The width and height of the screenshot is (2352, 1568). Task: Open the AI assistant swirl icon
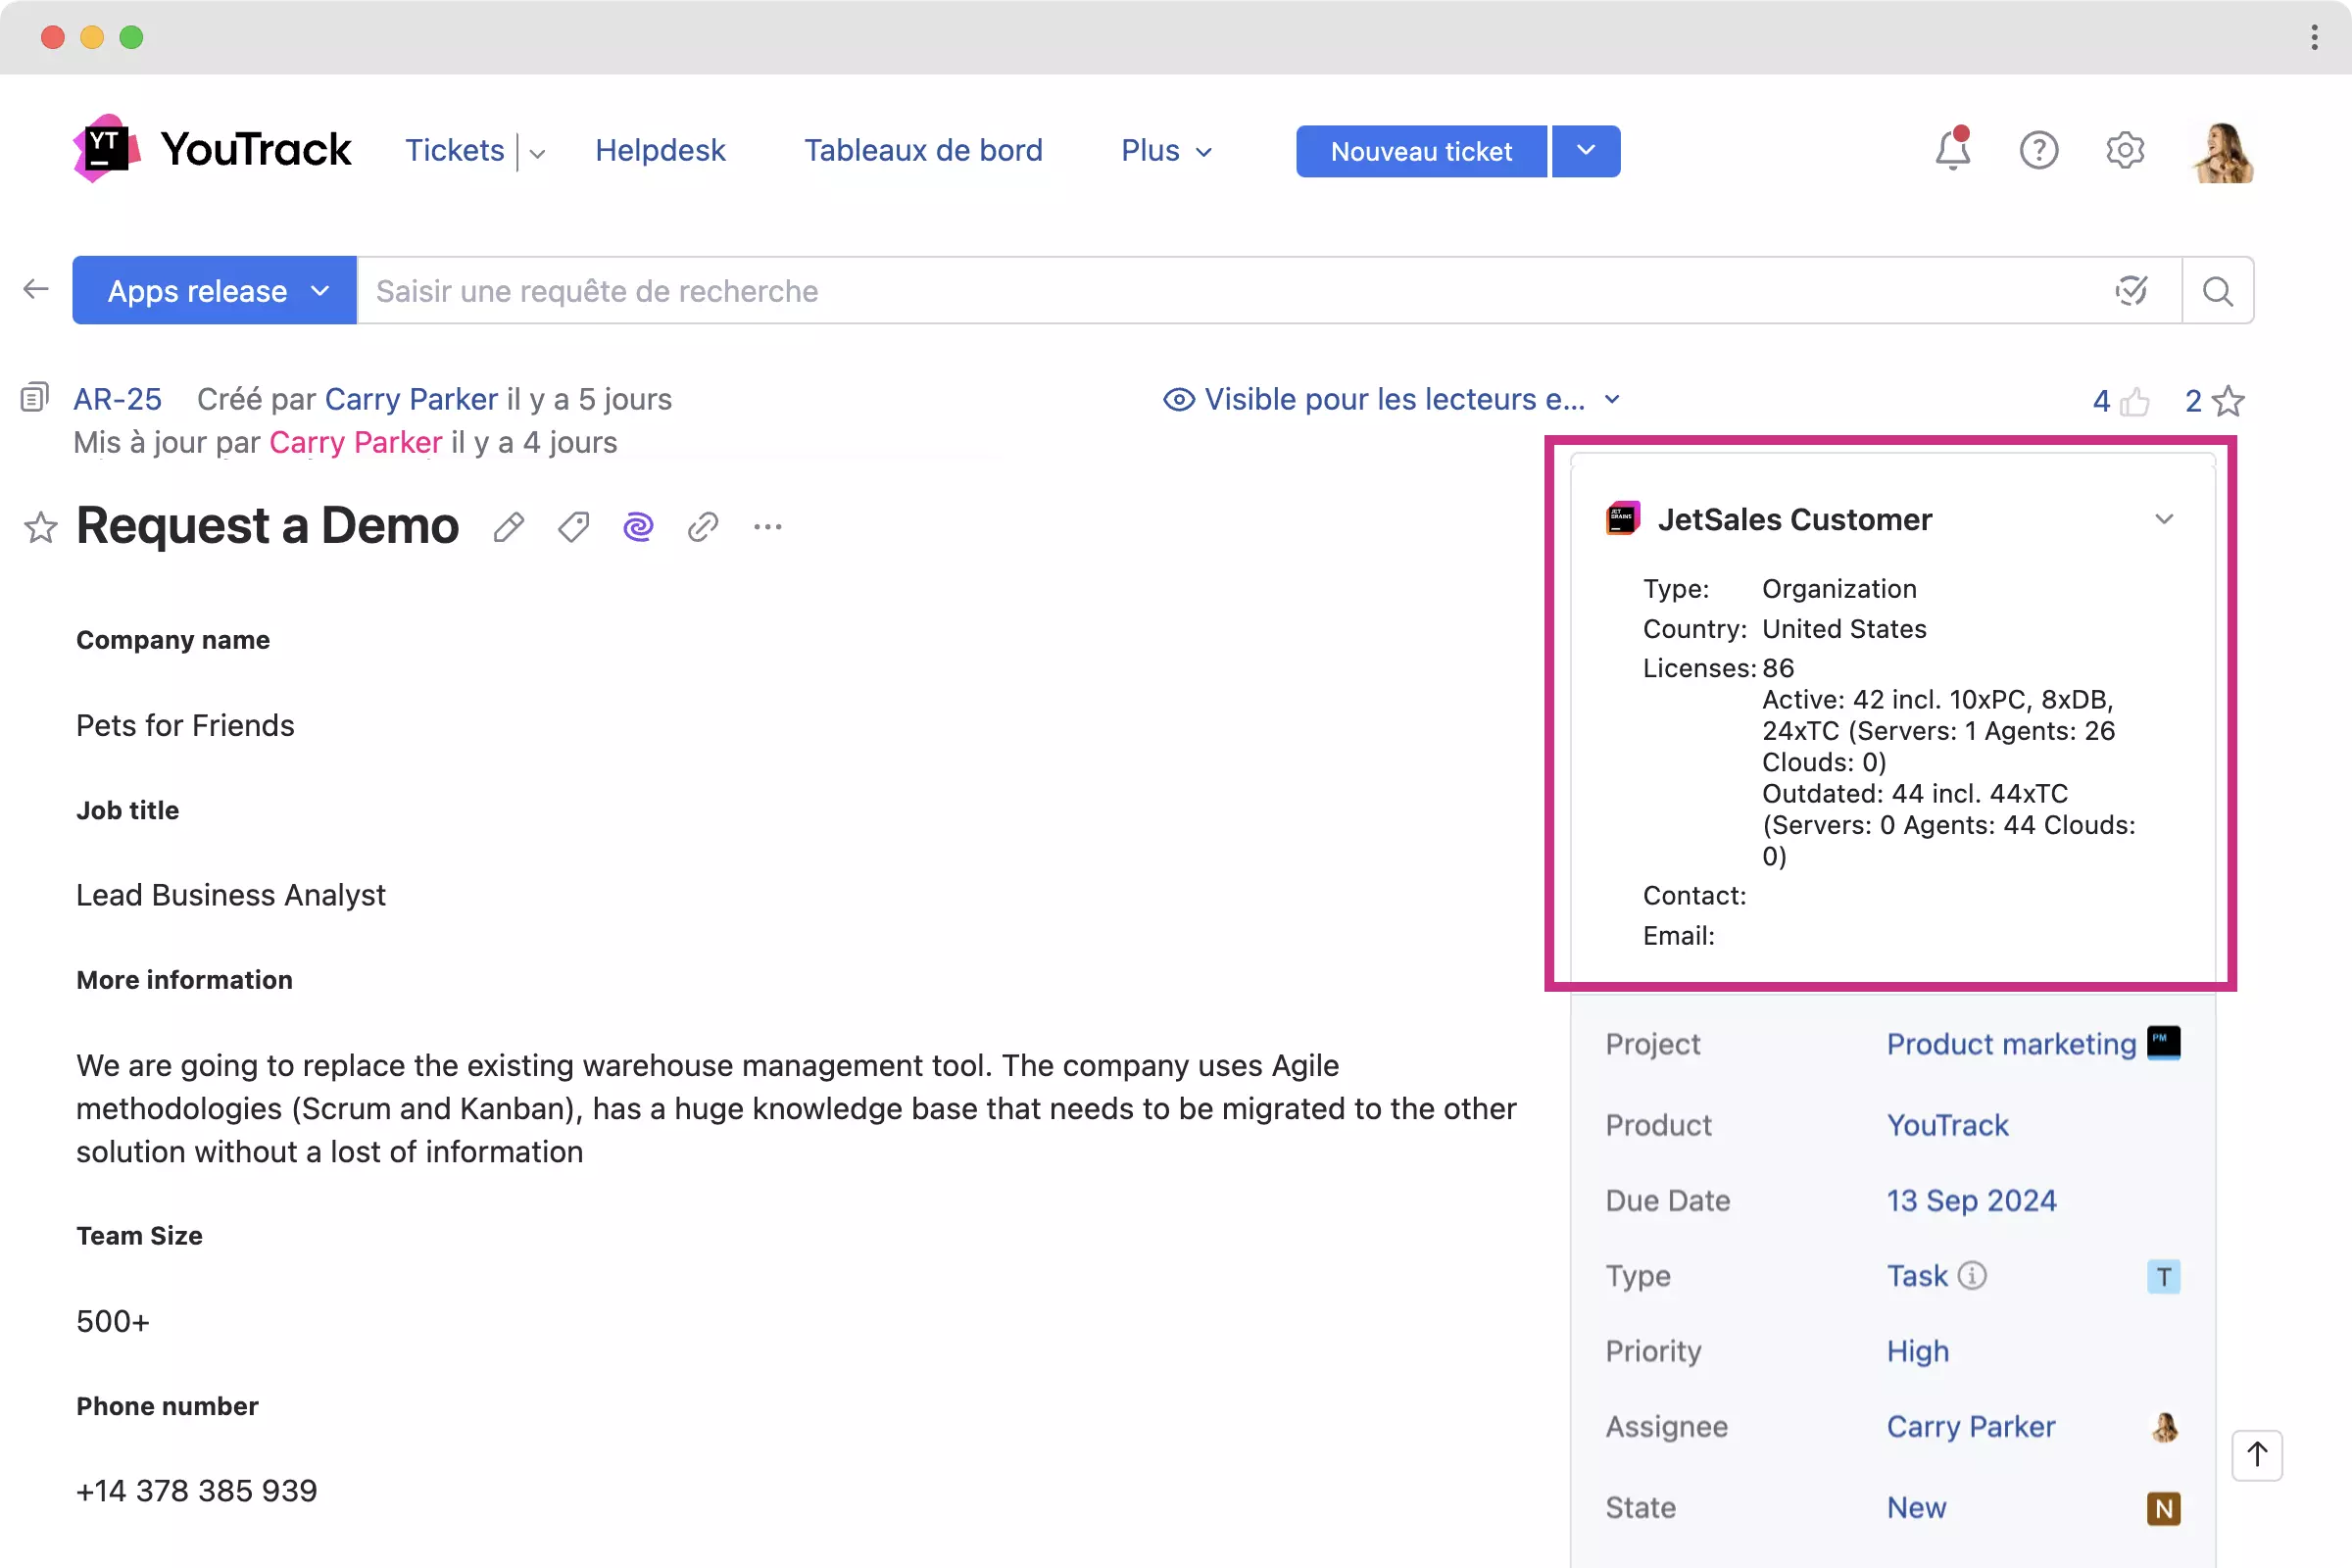click(x=638, y=527)
